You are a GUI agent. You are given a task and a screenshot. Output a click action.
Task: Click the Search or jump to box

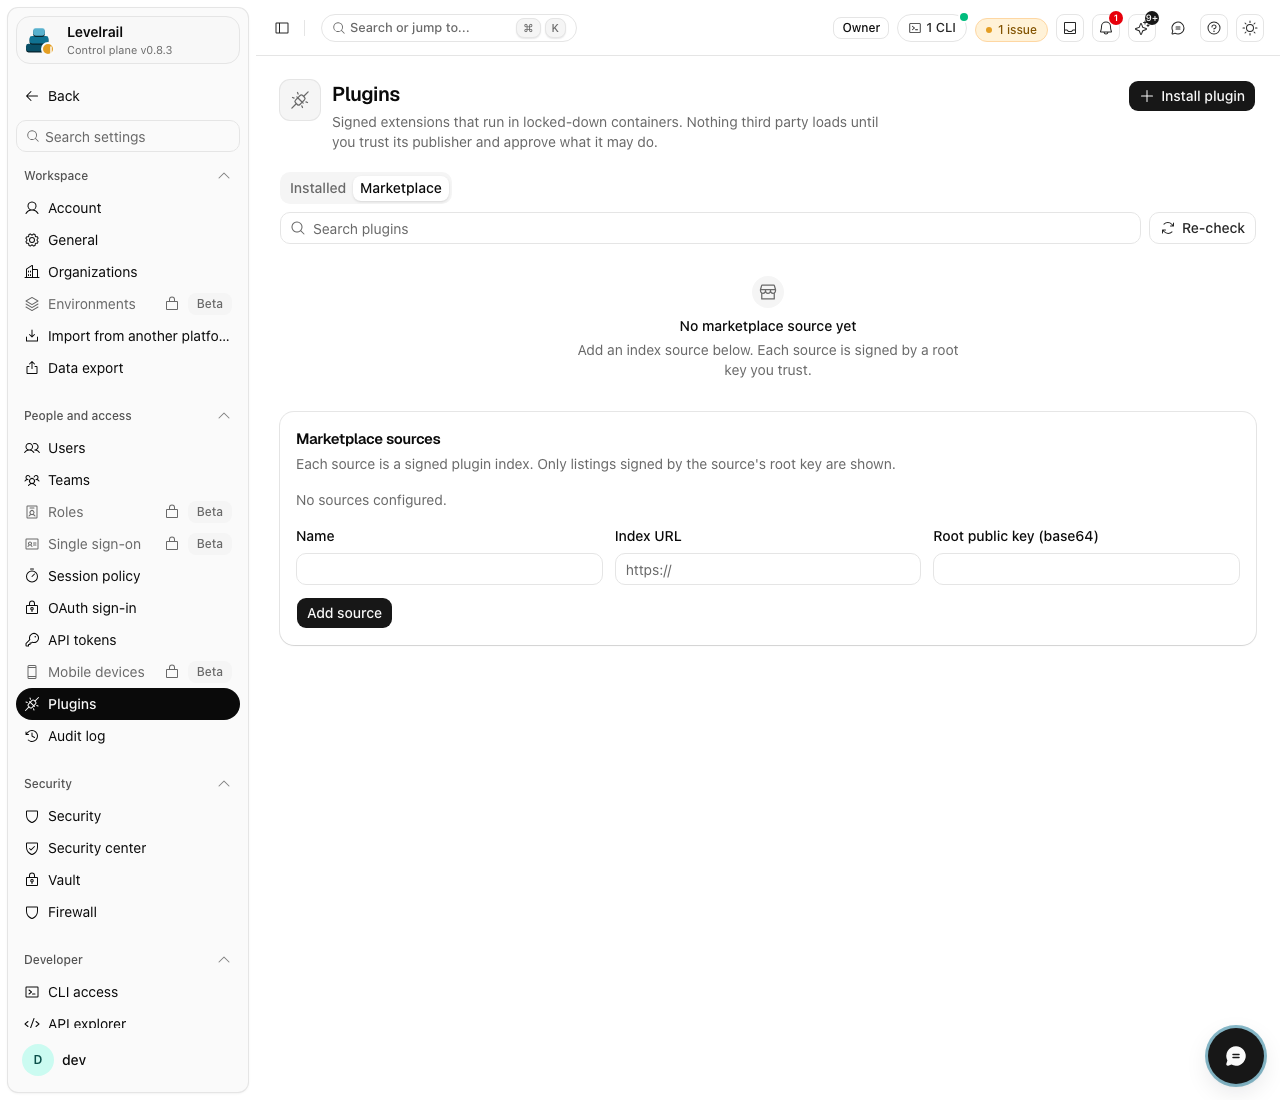pos(449,28)
